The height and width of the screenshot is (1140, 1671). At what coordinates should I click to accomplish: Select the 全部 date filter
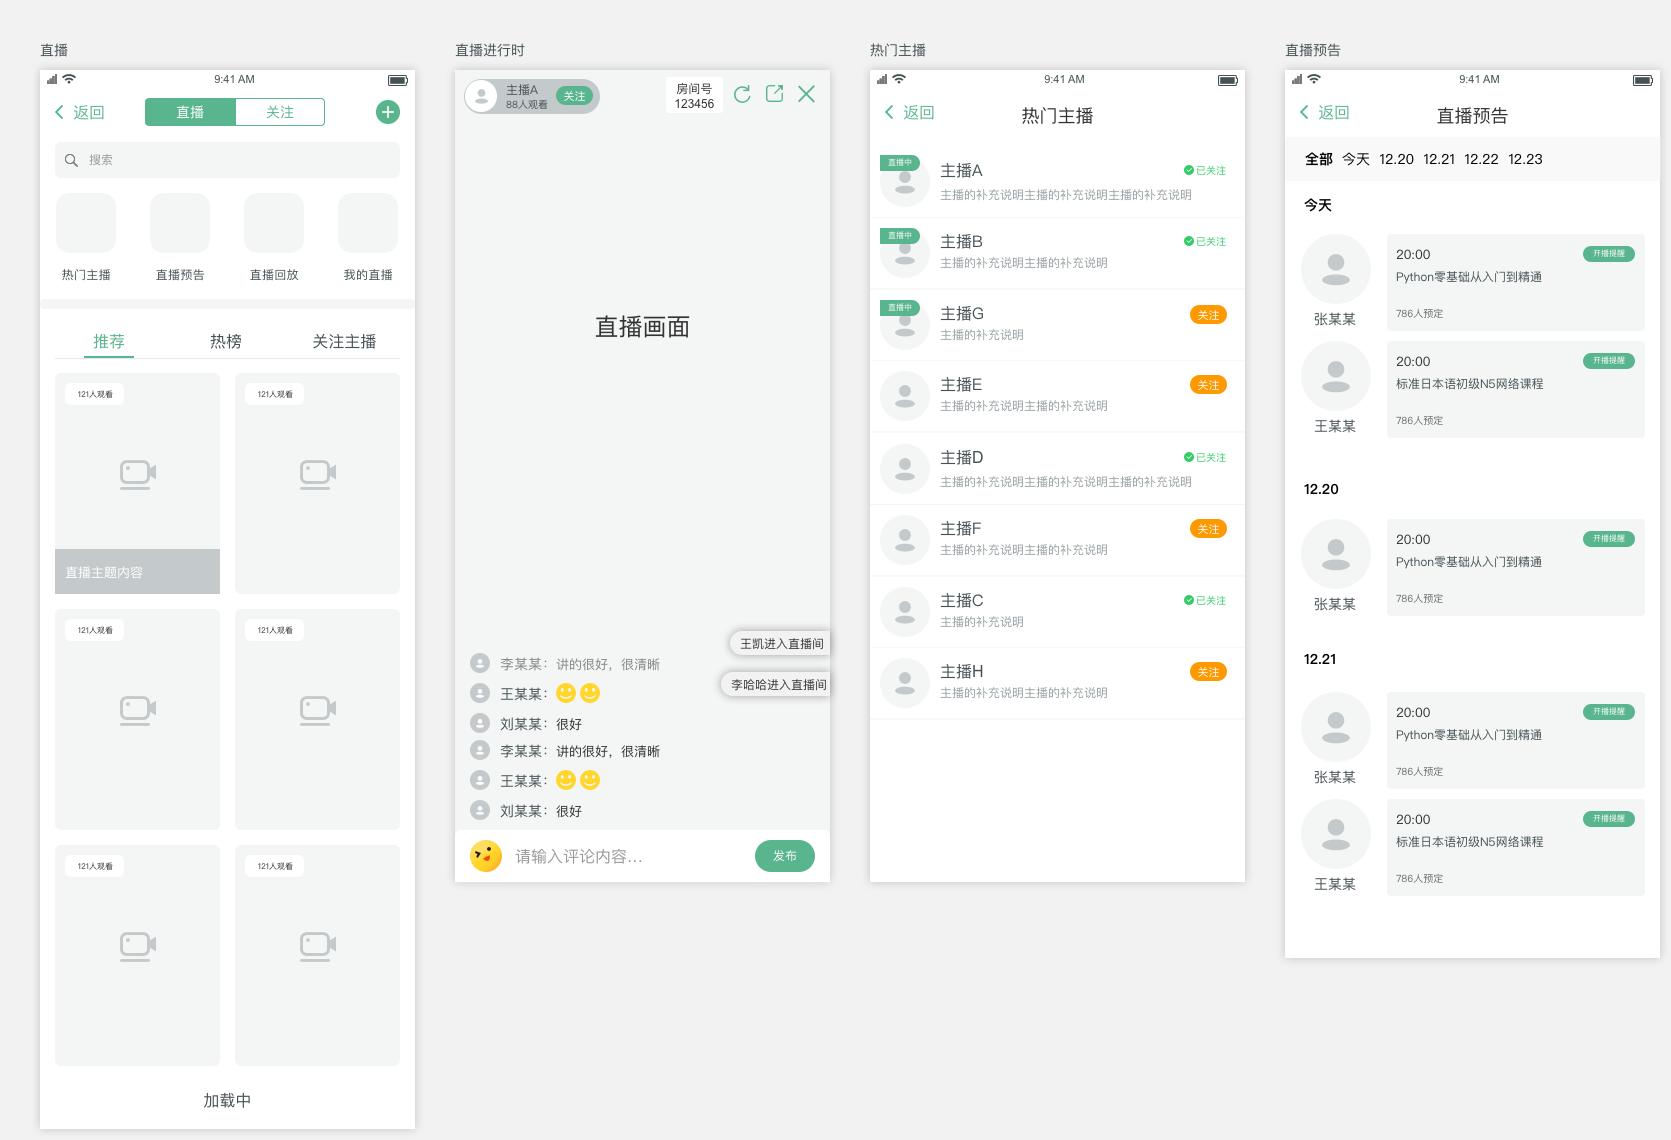[x=1318, y=159]
